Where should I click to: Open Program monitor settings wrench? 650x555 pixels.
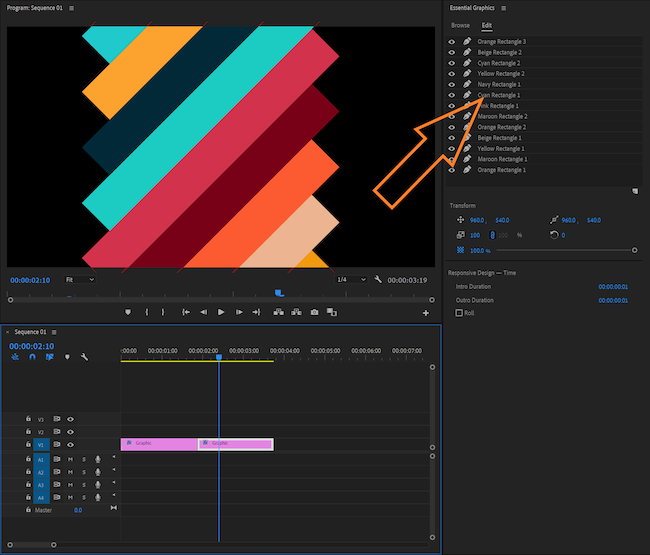[378, 280]
